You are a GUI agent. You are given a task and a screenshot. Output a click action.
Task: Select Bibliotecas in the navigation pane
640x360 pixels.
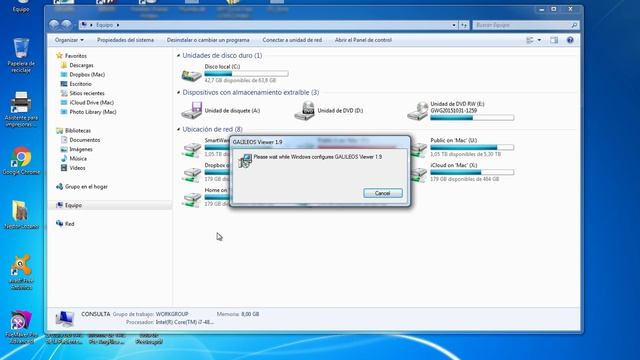78,131
